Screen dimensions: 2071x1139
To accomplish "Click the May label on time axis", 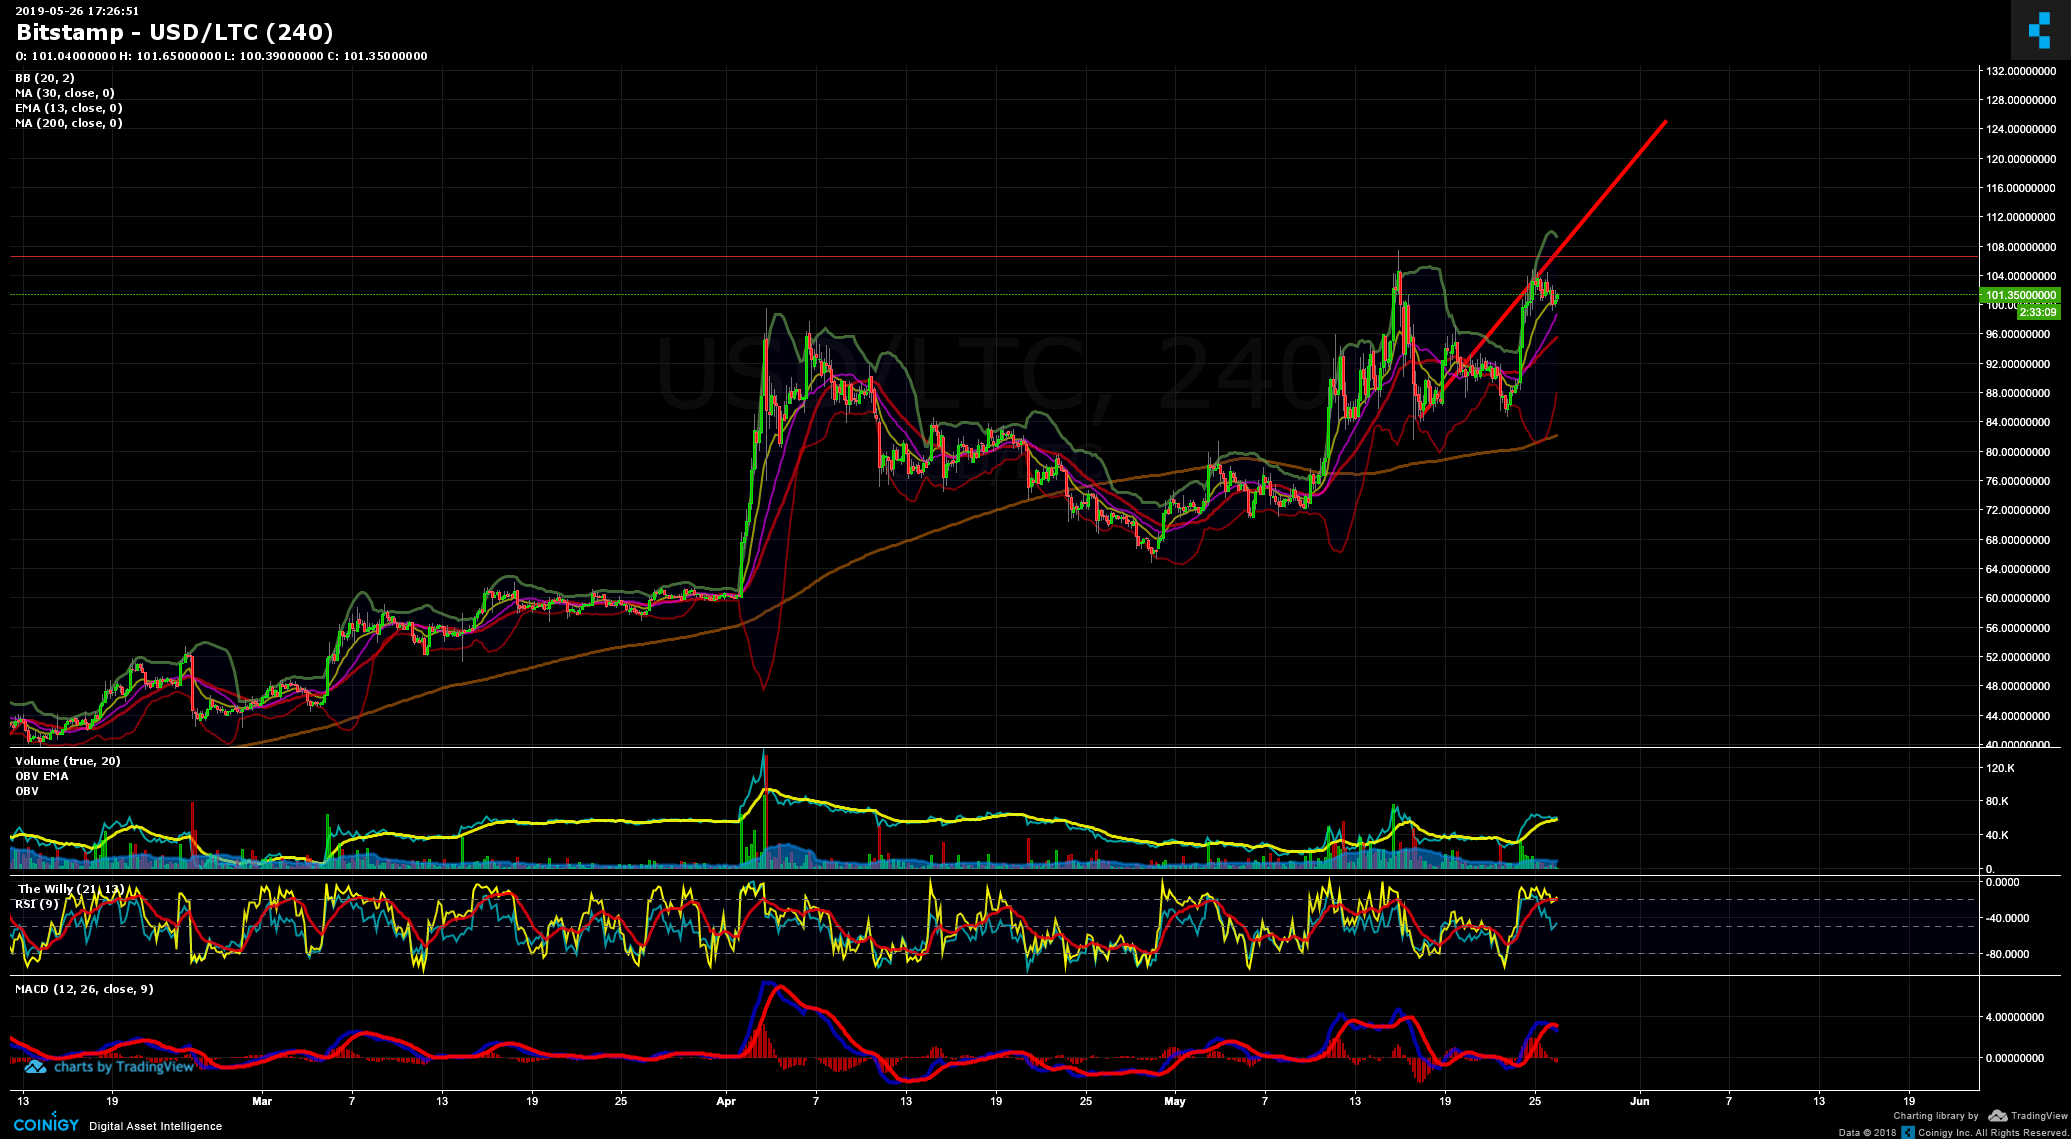I will 1175,1101.
